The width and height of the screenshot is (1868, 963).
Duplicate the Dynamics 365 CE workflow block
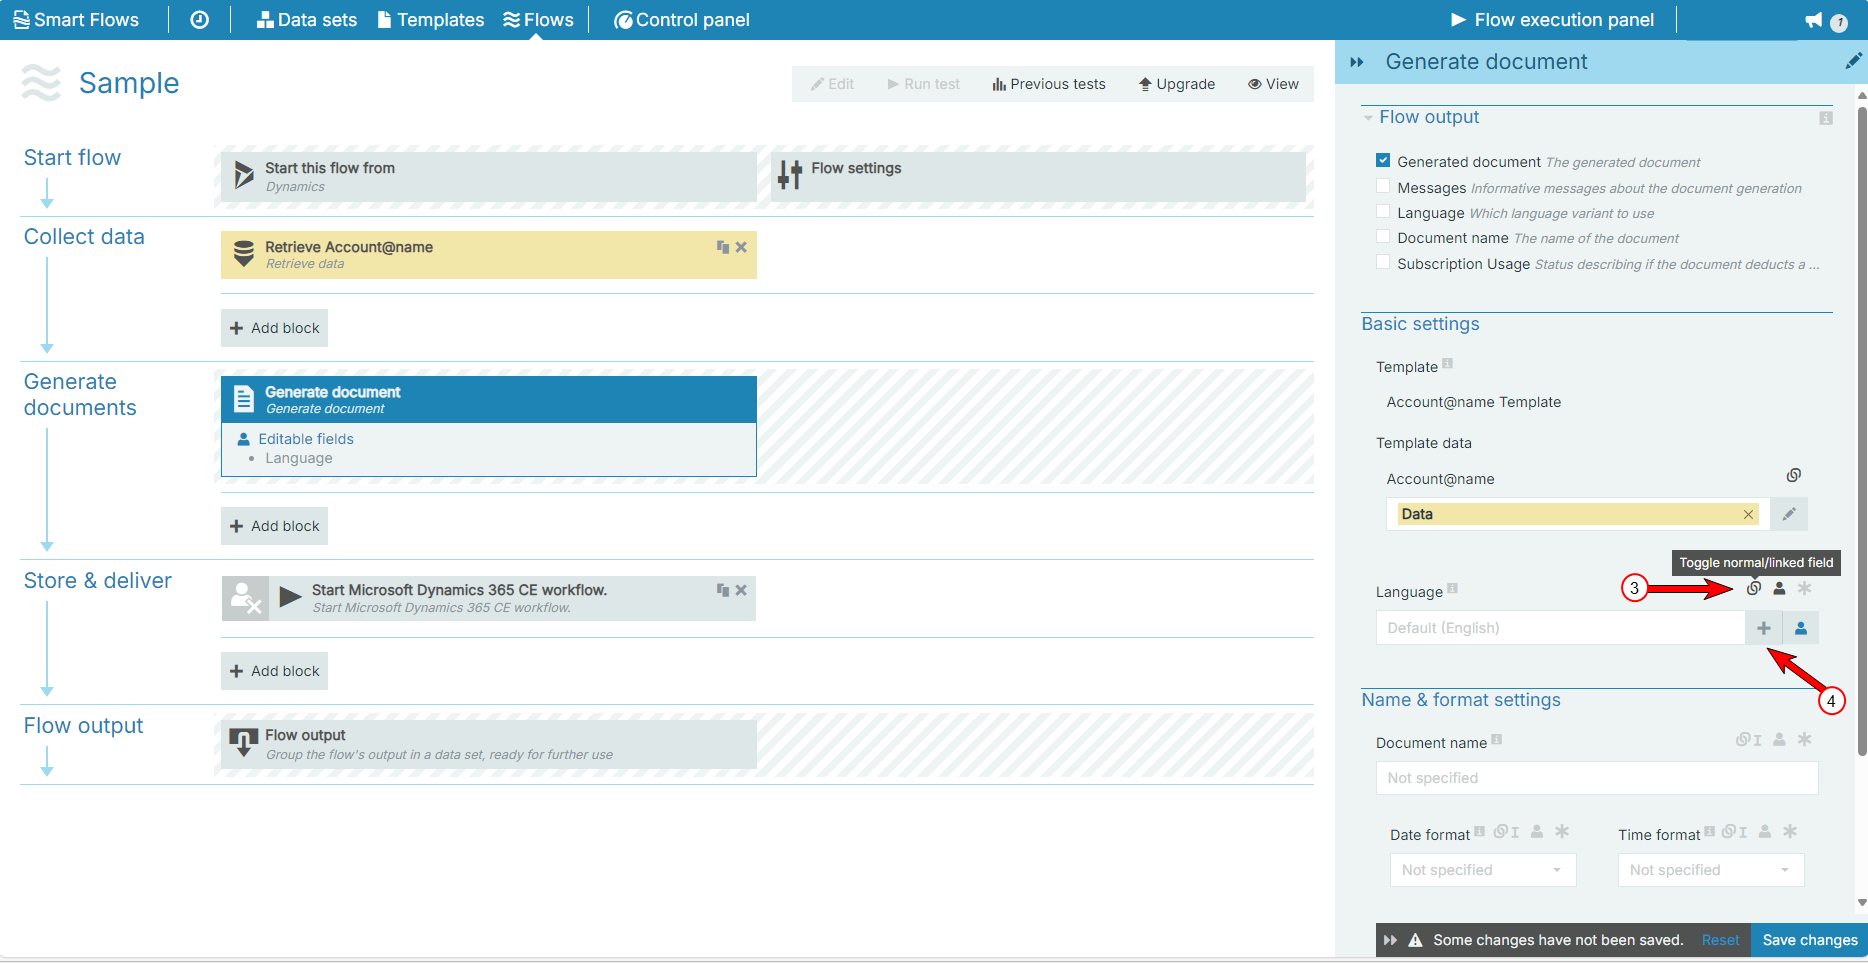click(x=722, y=590)
